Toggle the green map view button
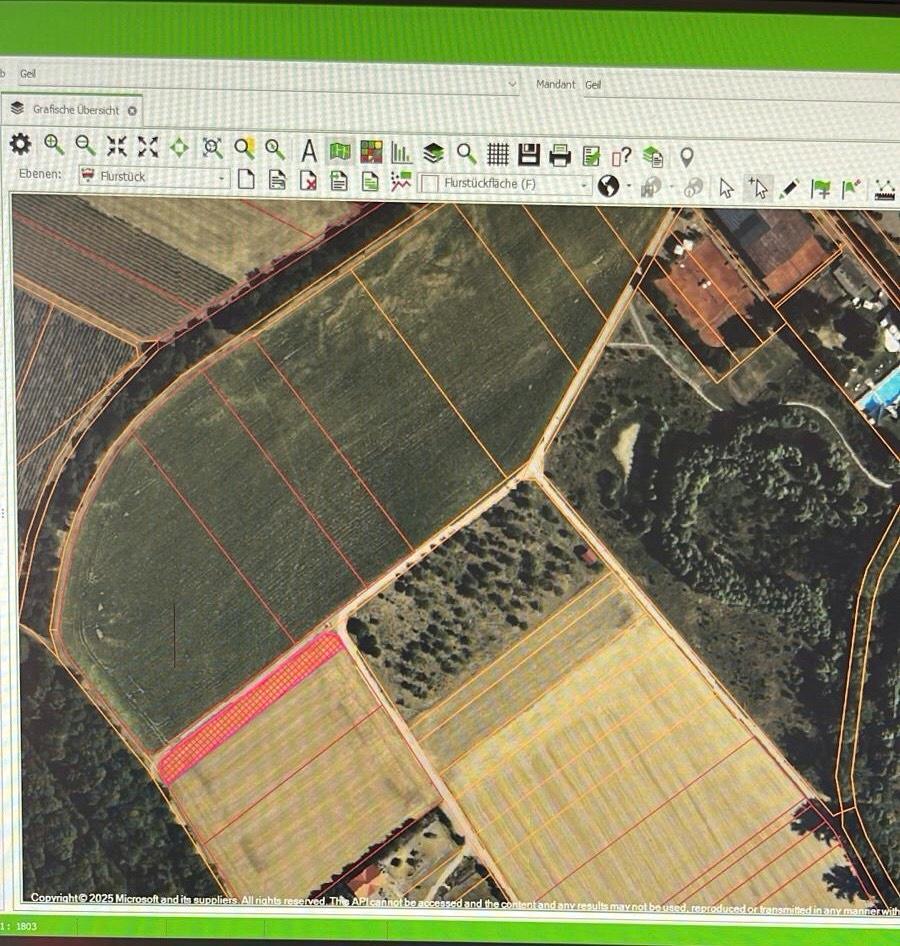The image size is (900, 946). point(340,152)
